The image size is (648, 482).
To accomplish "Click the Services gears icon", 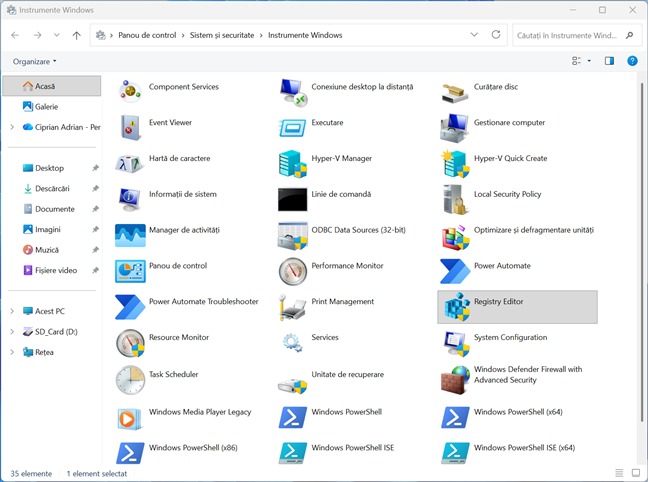I will (293, 343).
